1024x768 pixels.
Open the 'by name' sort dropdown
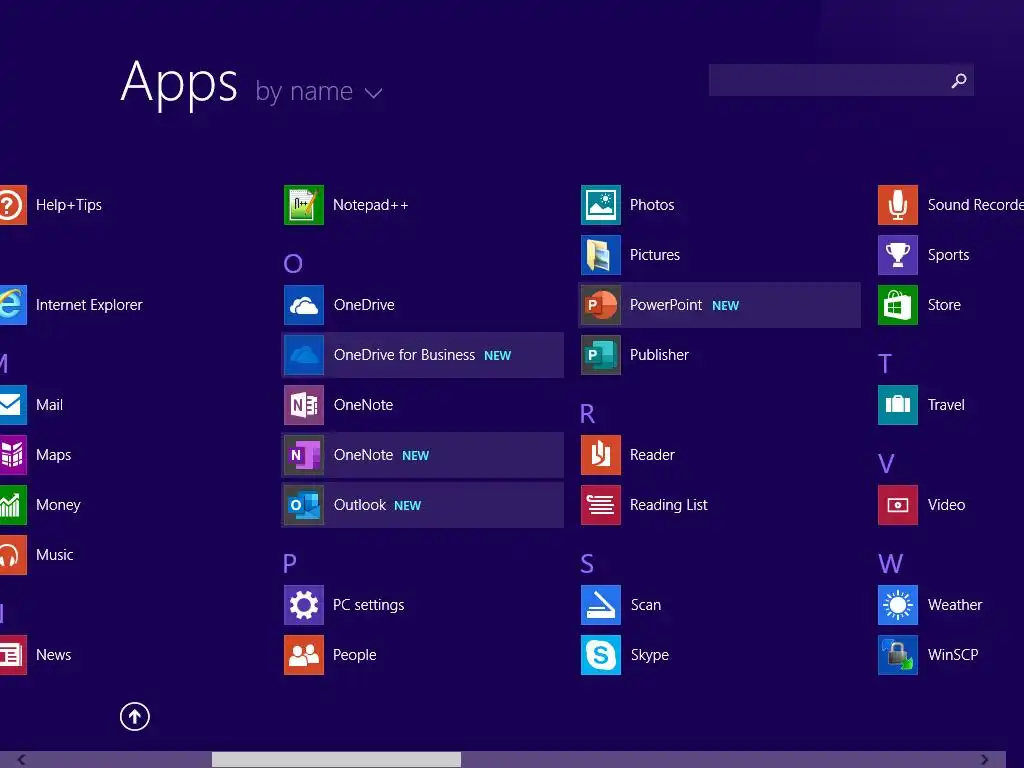[319, 91]
